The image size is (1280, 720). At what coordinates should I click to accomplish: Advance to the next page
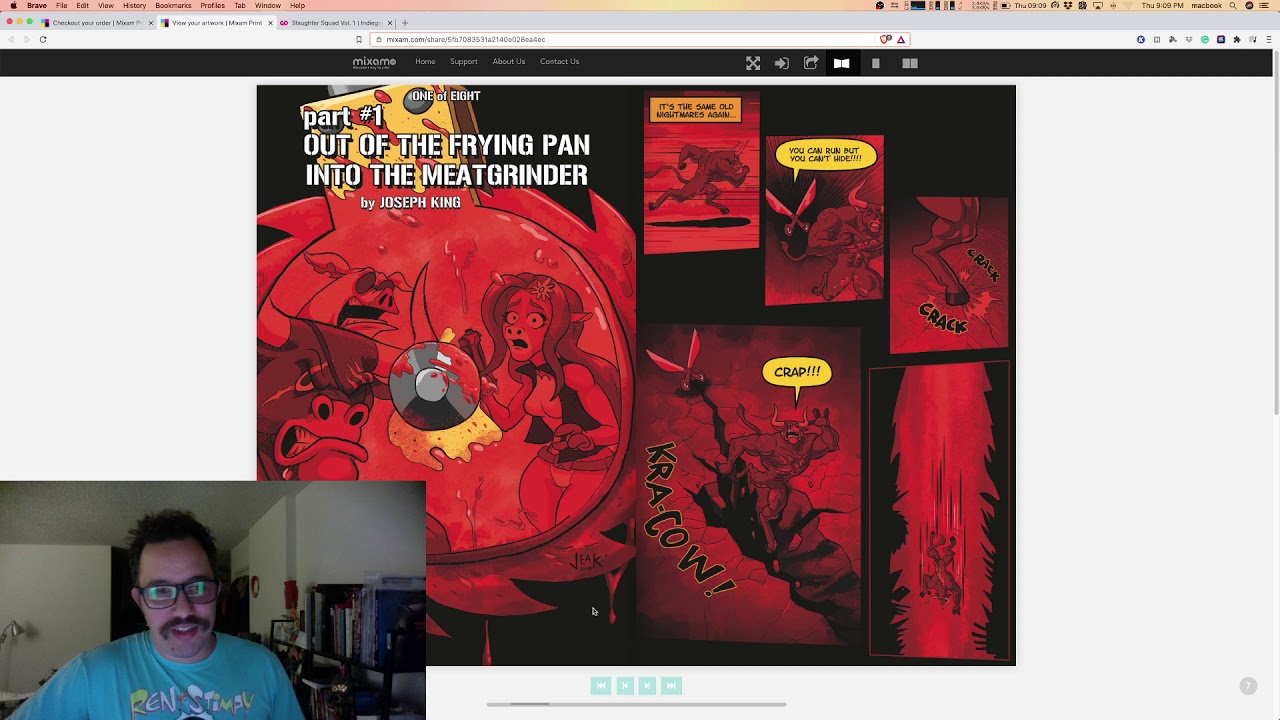click(647, 685)
